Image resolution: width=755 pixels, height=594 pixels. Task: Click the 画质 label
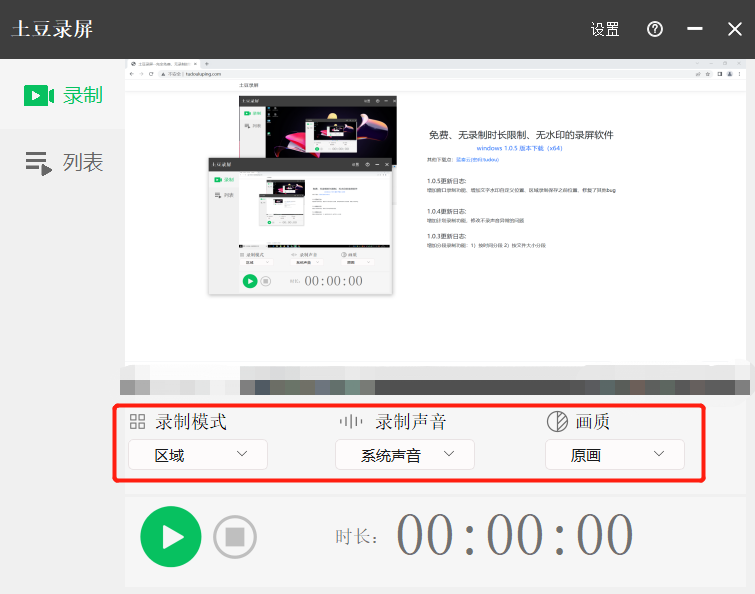pyautogui.click(x=593, y=422)
